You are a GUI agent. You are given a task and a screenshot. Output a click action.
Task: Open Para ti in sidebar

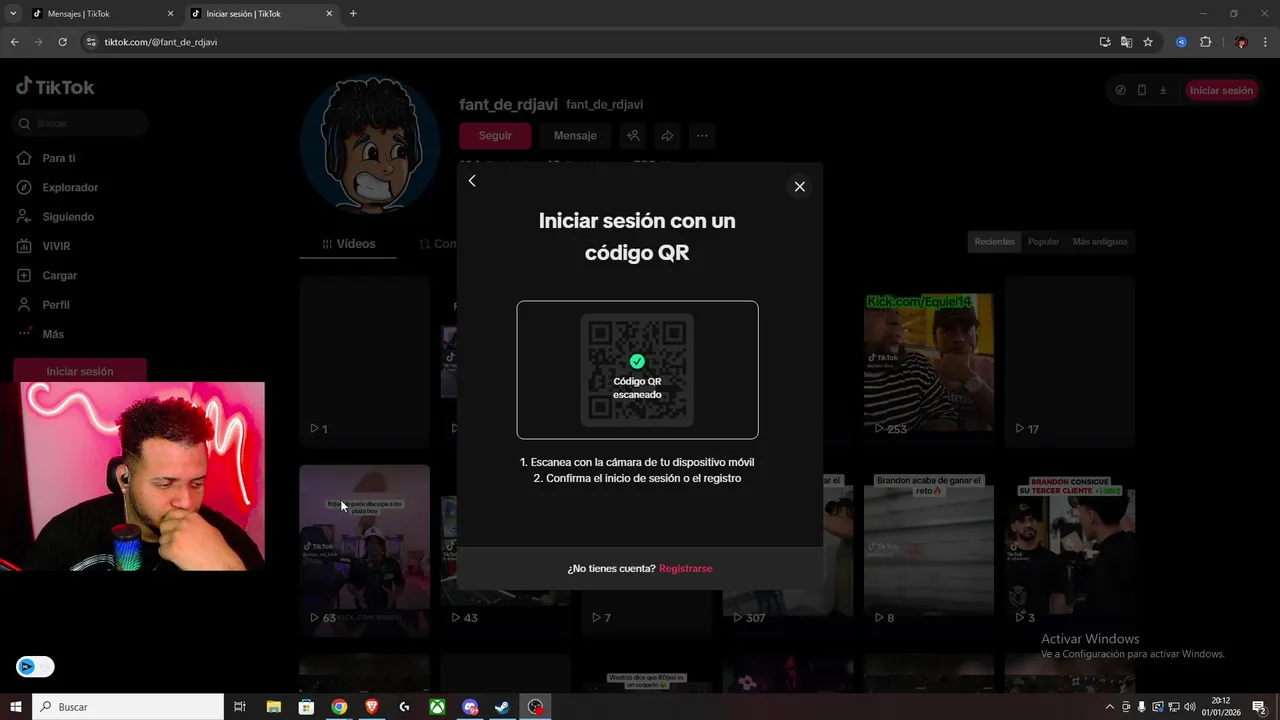coord(58,158)
